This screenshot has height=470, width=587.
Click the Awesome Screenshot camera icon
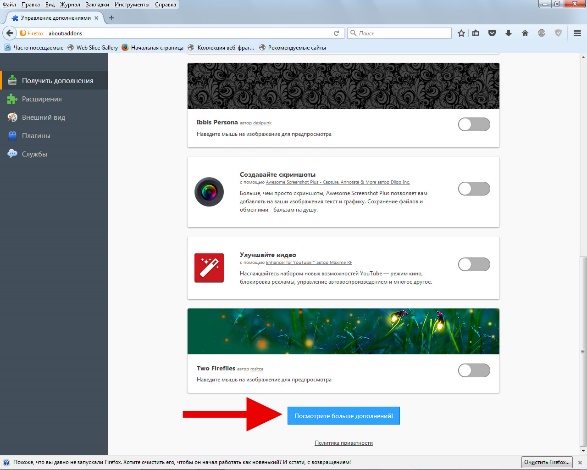click(209, 192)
